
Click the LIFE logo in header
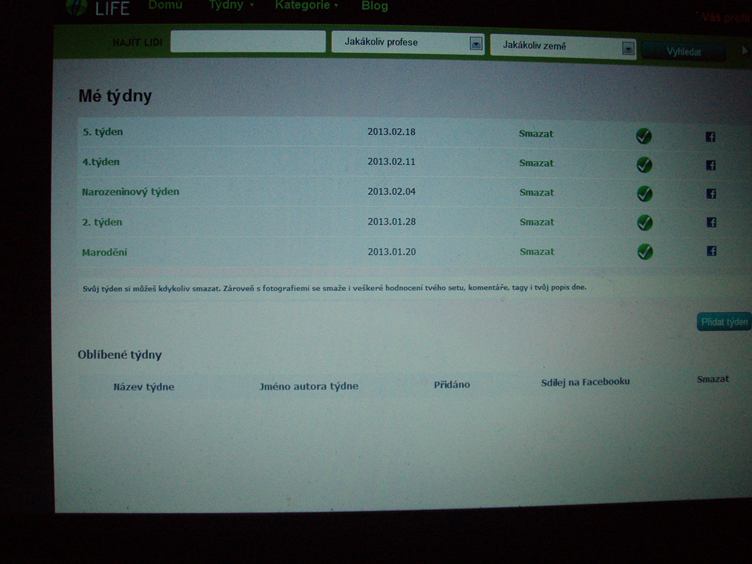[98, 8]
